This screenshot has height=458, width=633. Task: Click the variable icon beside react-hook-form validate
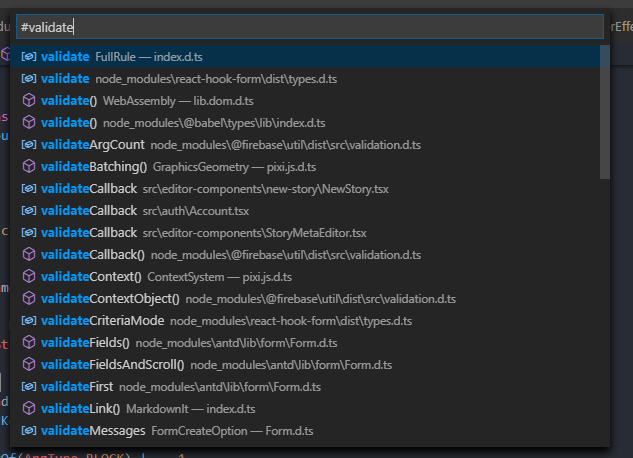tap(29, 79)
